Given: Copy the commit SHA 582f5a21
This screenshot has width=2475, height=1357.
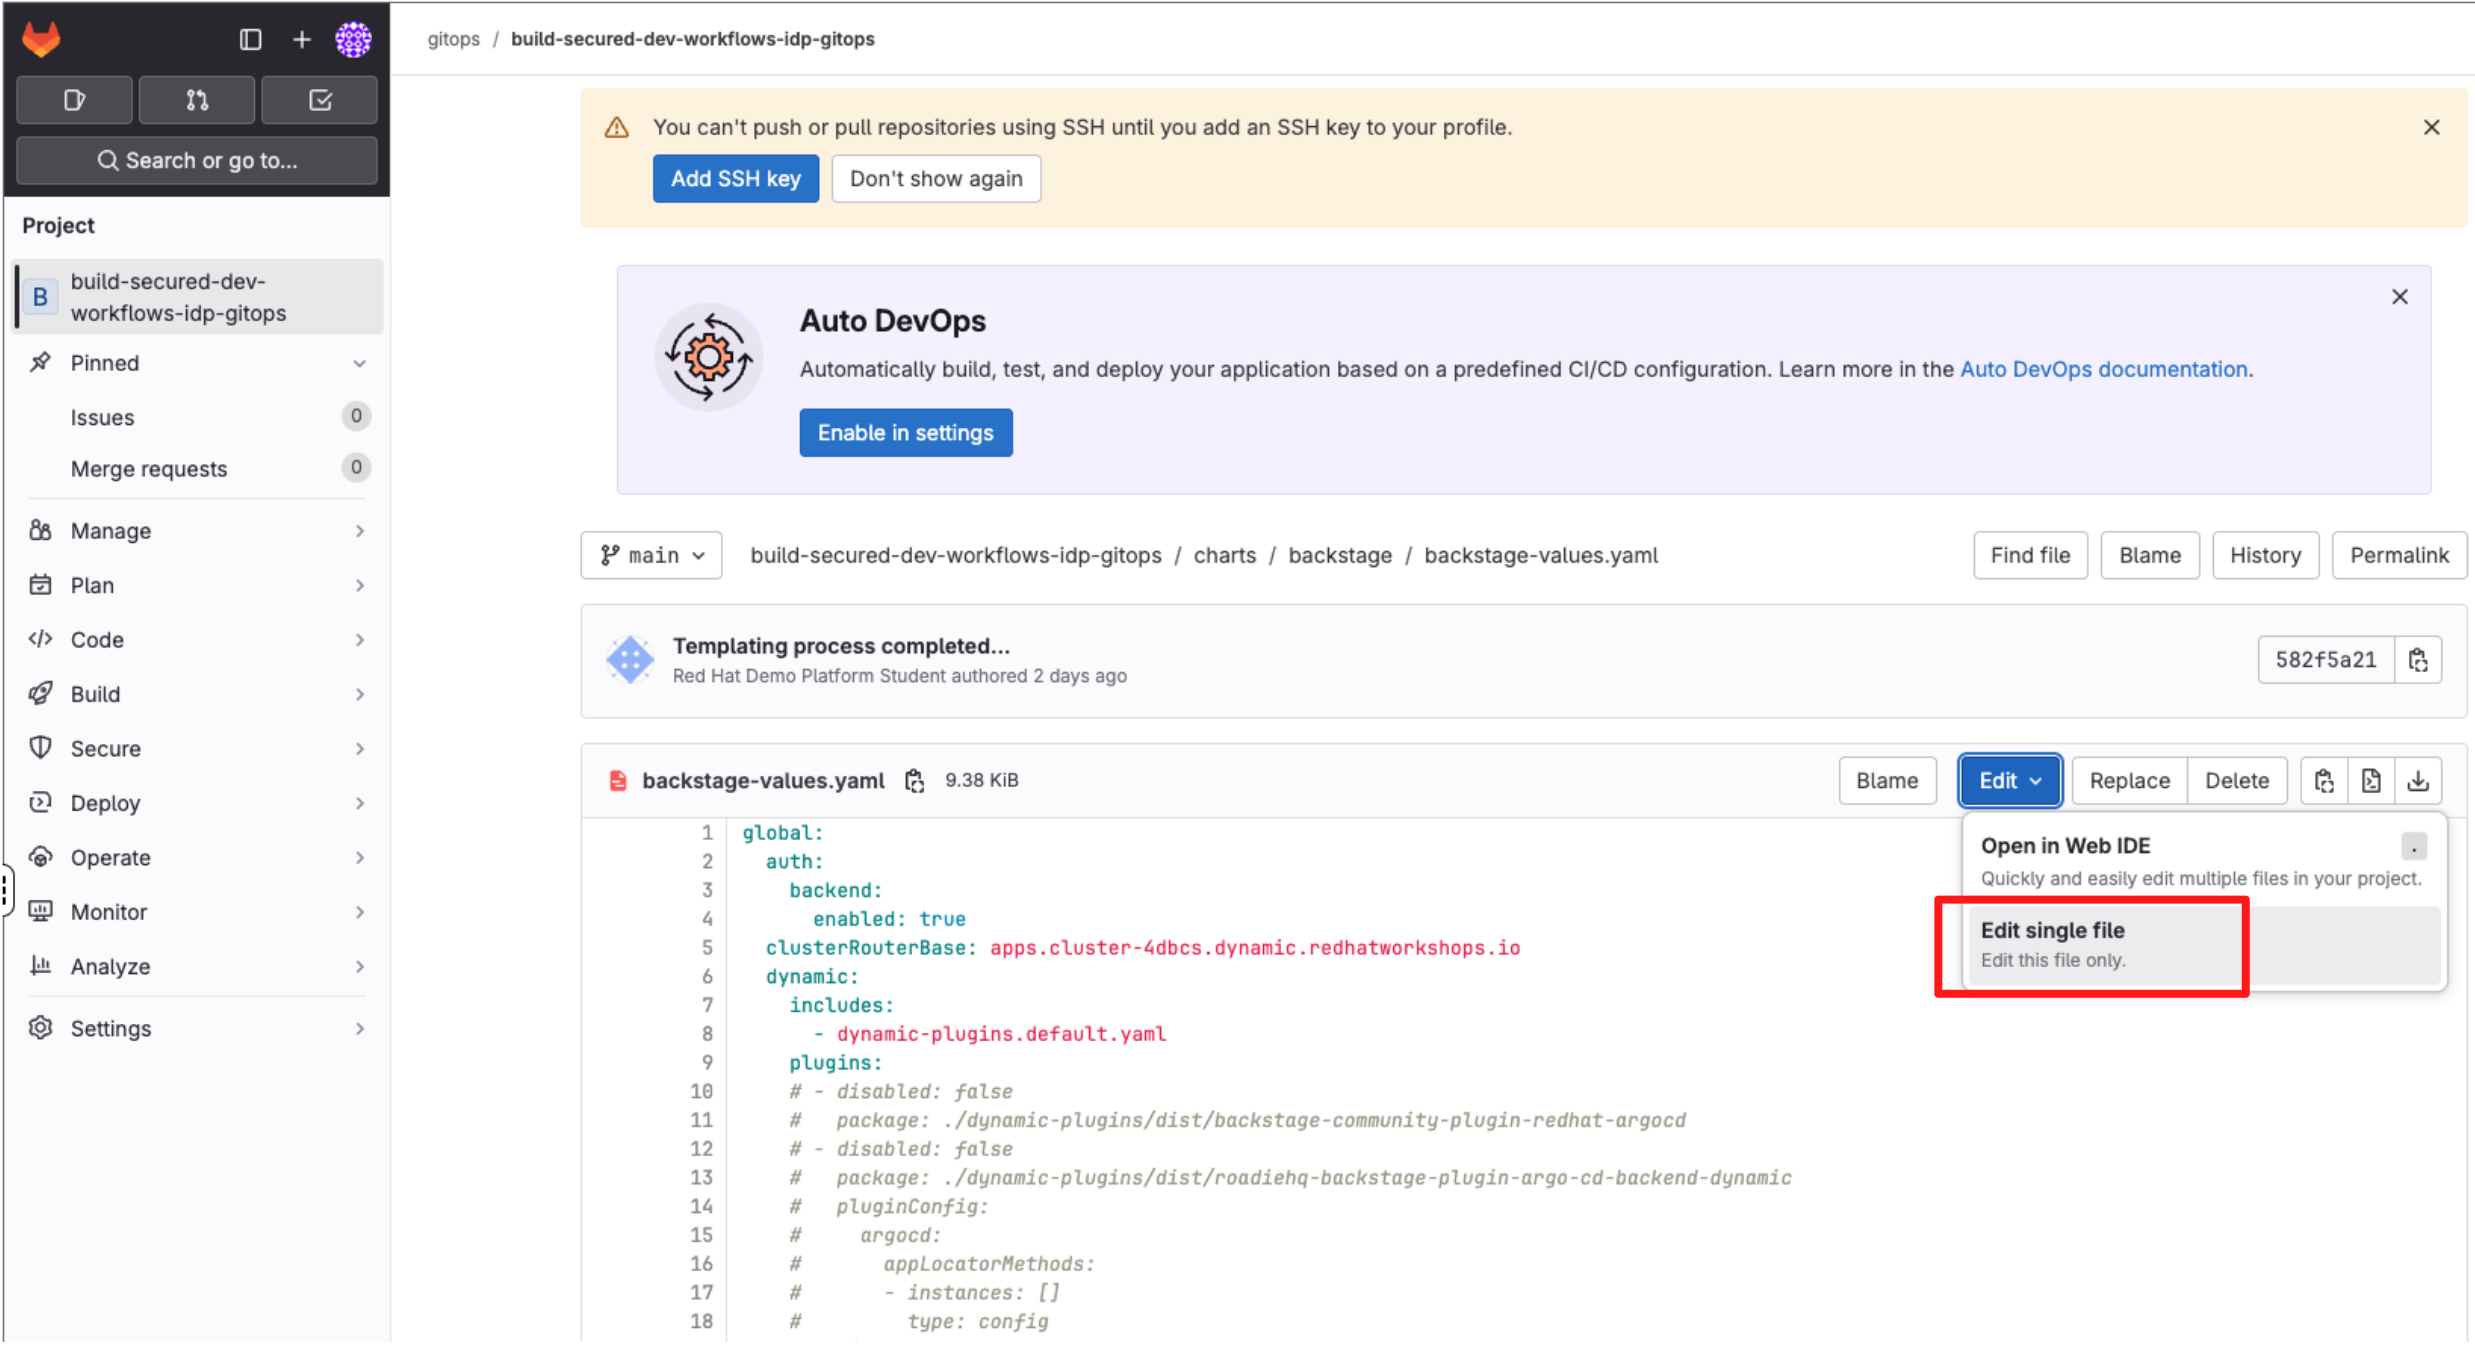Looking at the screenshot, I should click(x=2418, y=660).
